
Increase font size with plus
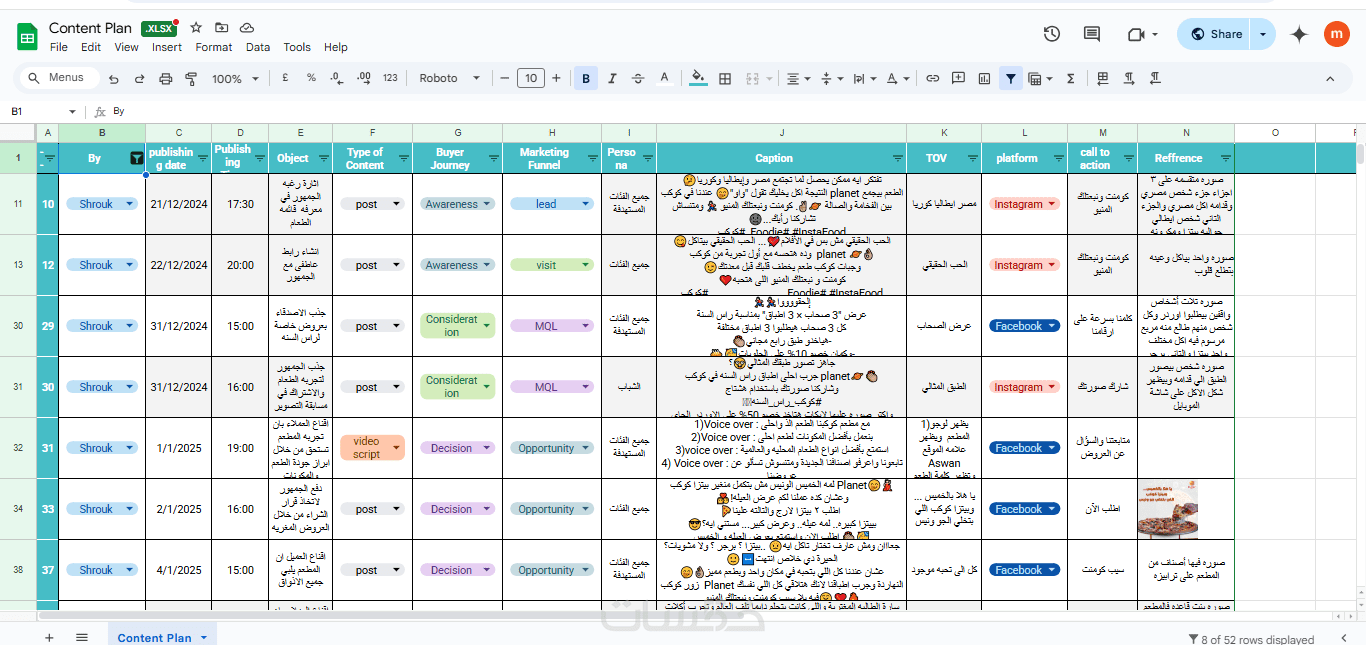(x=557, y=78)
